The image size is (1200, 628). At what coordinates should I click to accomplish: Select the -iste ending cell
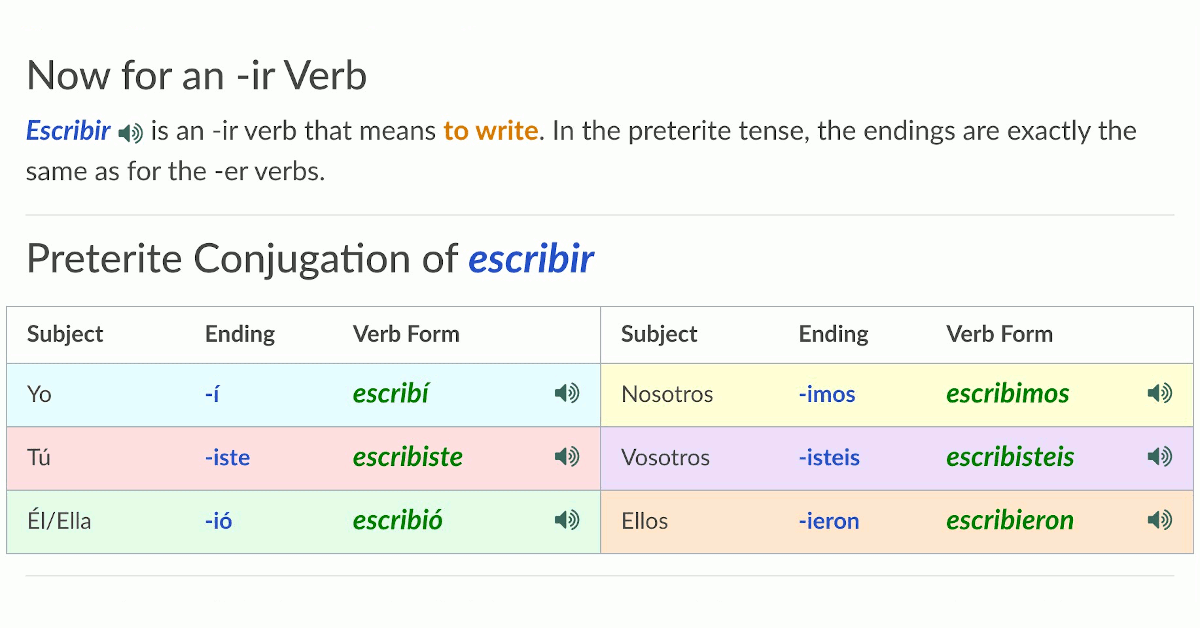coord(228,457)
